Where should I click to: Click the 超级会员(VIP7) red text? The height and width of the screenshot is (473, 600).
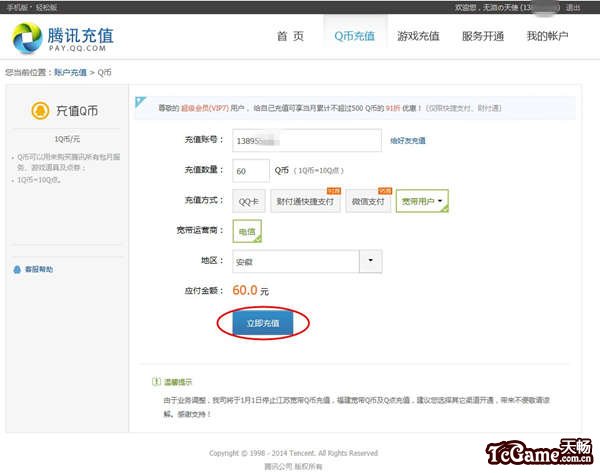click(205, 108)
